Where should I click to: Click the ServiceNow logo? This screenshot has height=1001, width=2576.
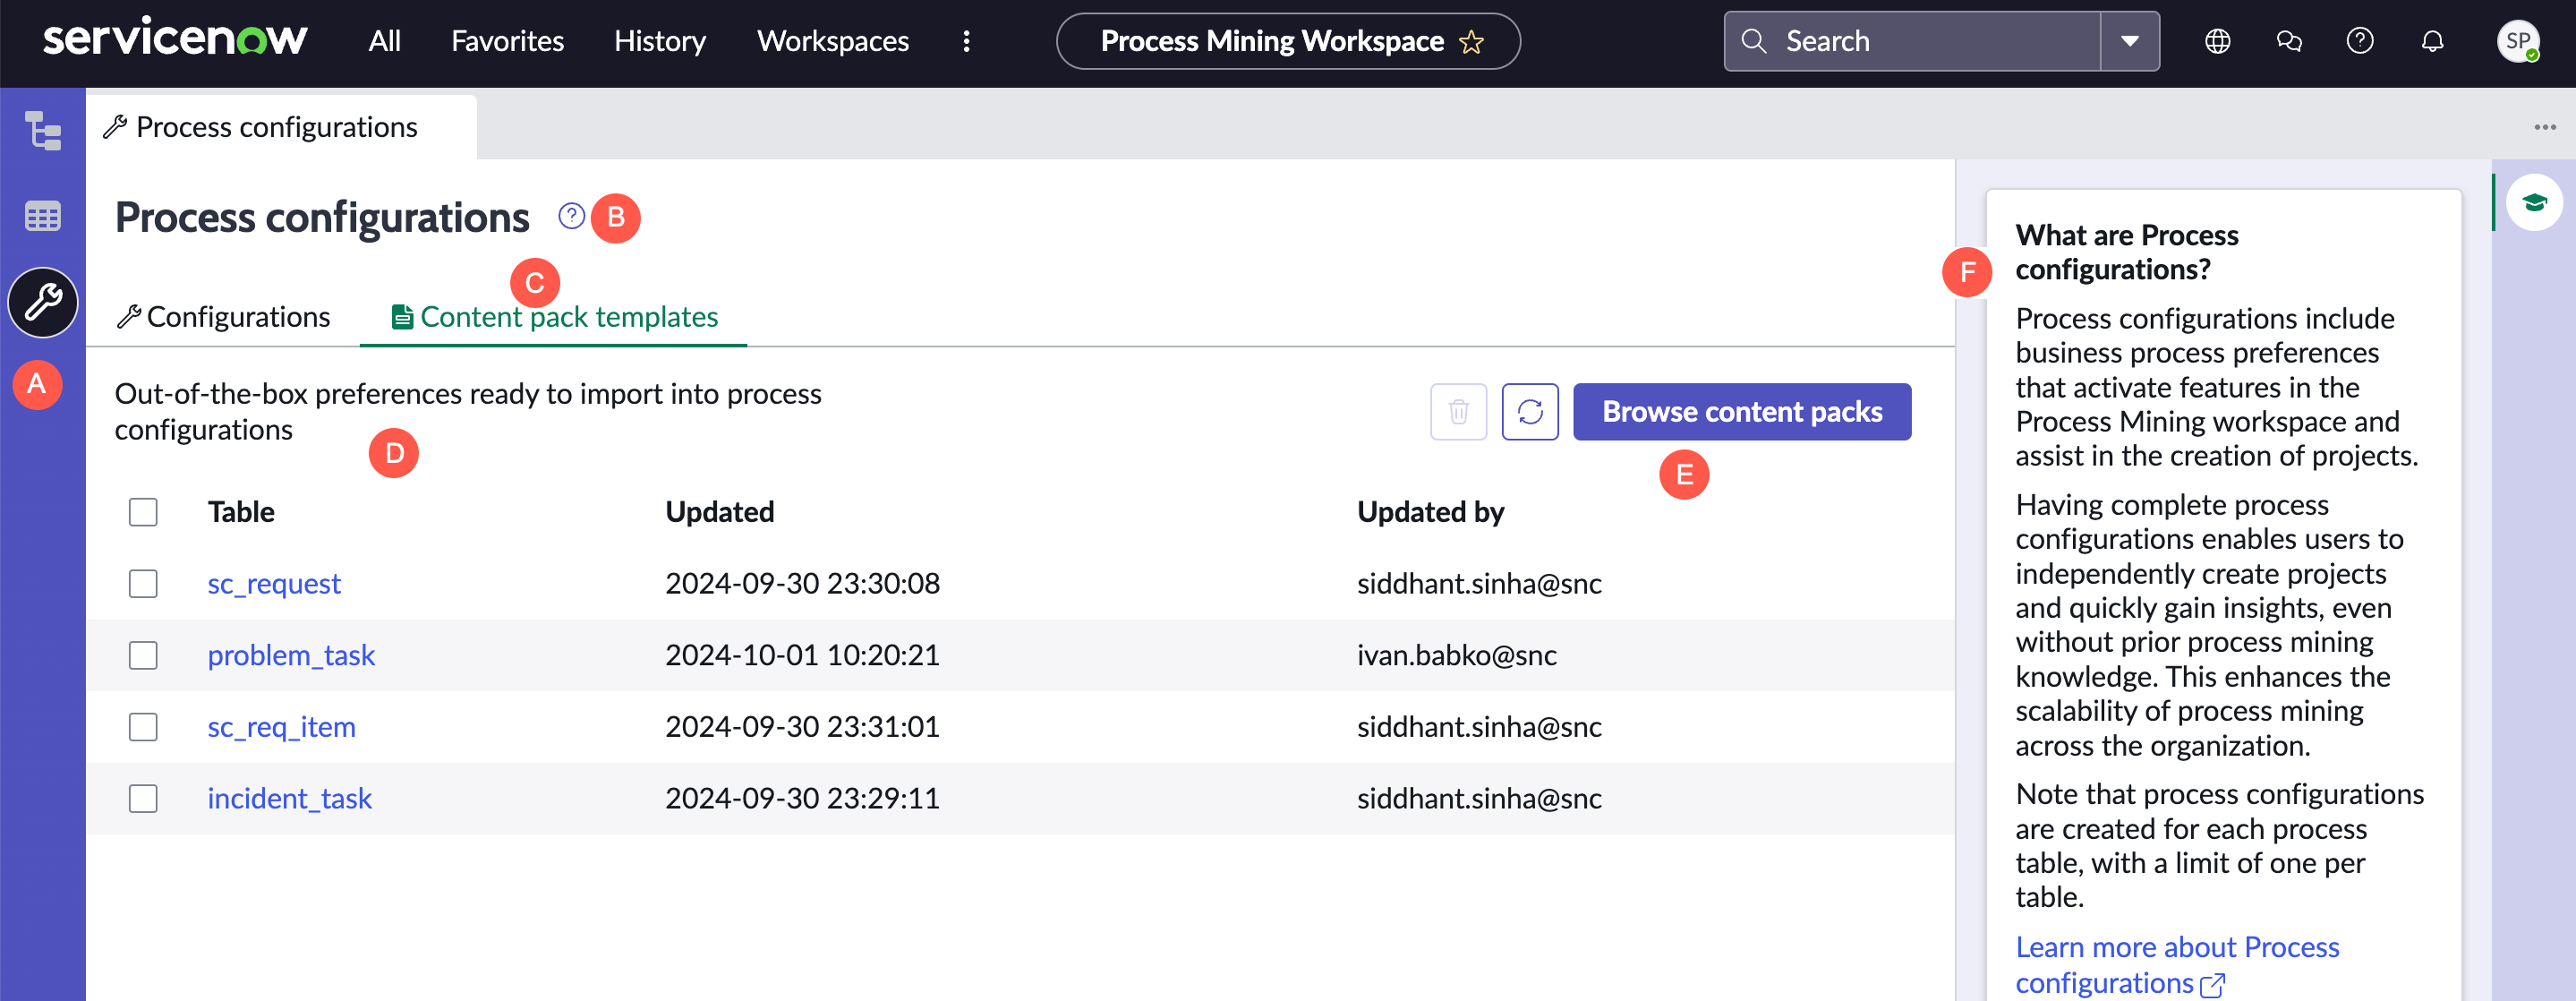coord(175,38)
